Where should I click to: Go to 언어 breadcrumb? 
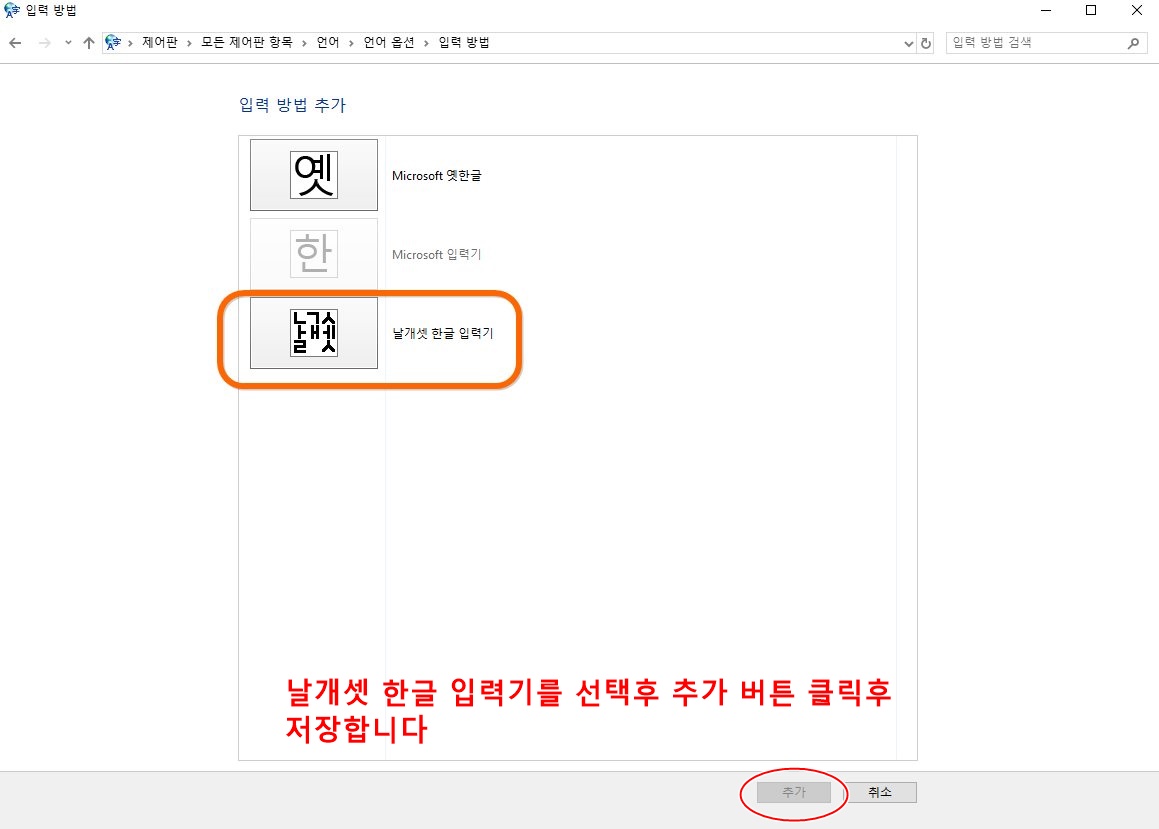point(327,42)
